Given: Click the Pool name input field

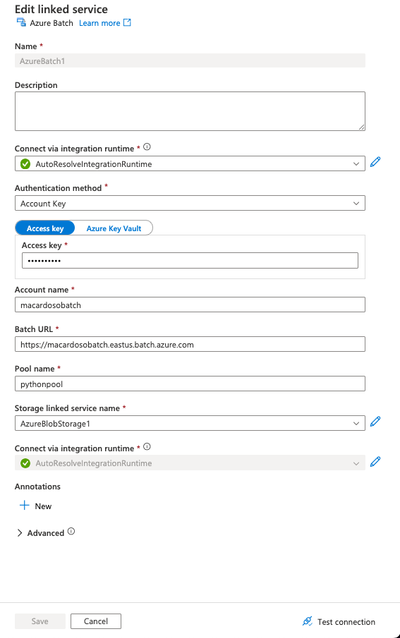Looking at the screenshot, I should tap(190, 384).
